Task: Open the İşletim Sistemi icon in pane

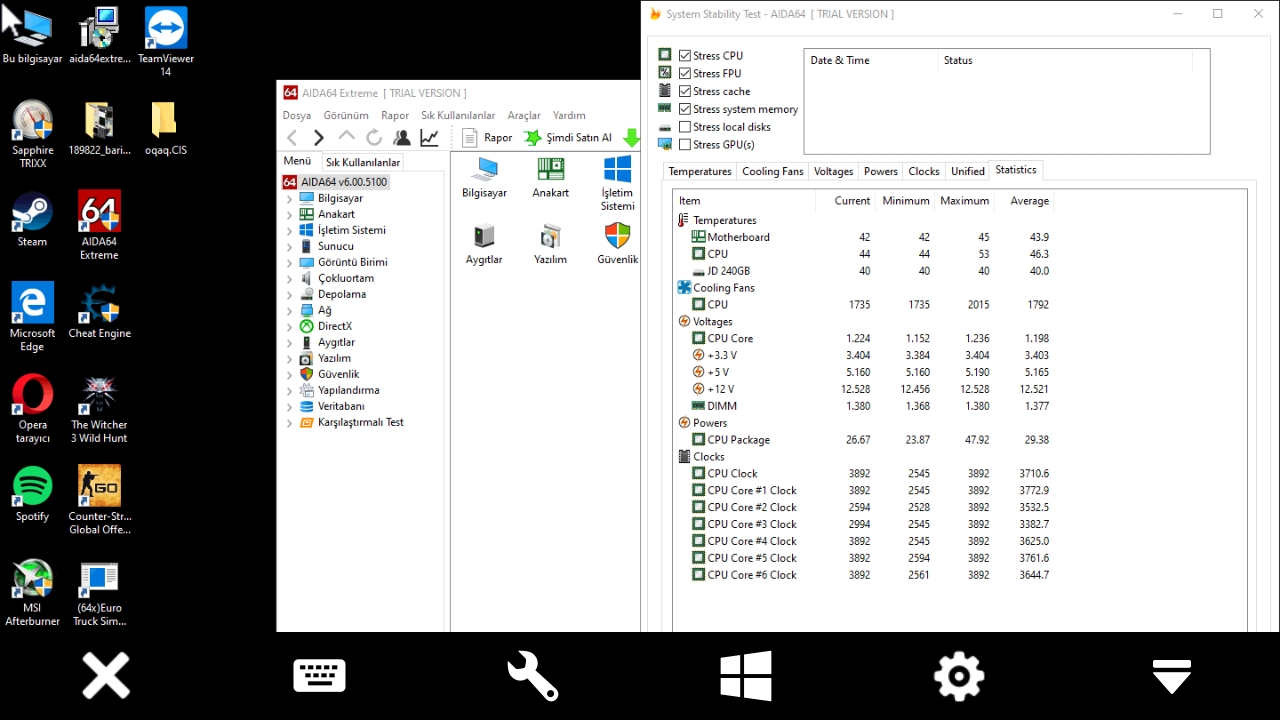Action: 617,183
